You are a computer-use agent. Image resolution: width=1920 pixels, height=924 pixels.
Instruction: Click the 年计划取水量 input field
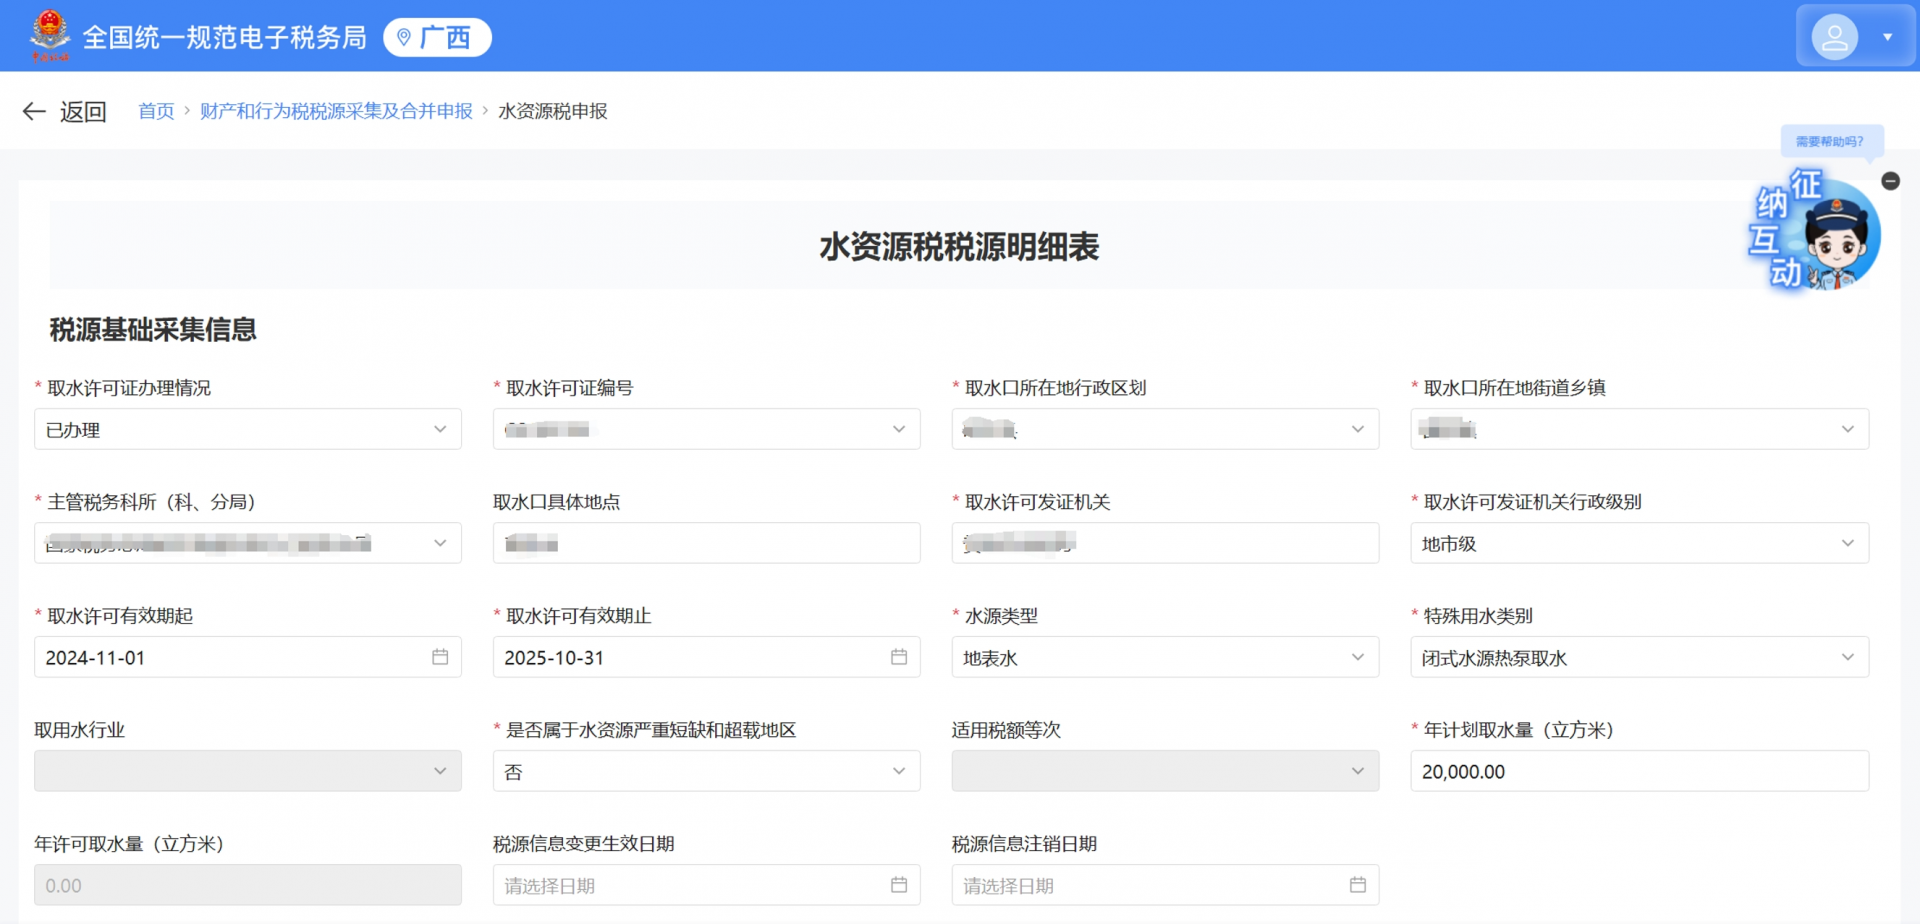click(1638, 771)
